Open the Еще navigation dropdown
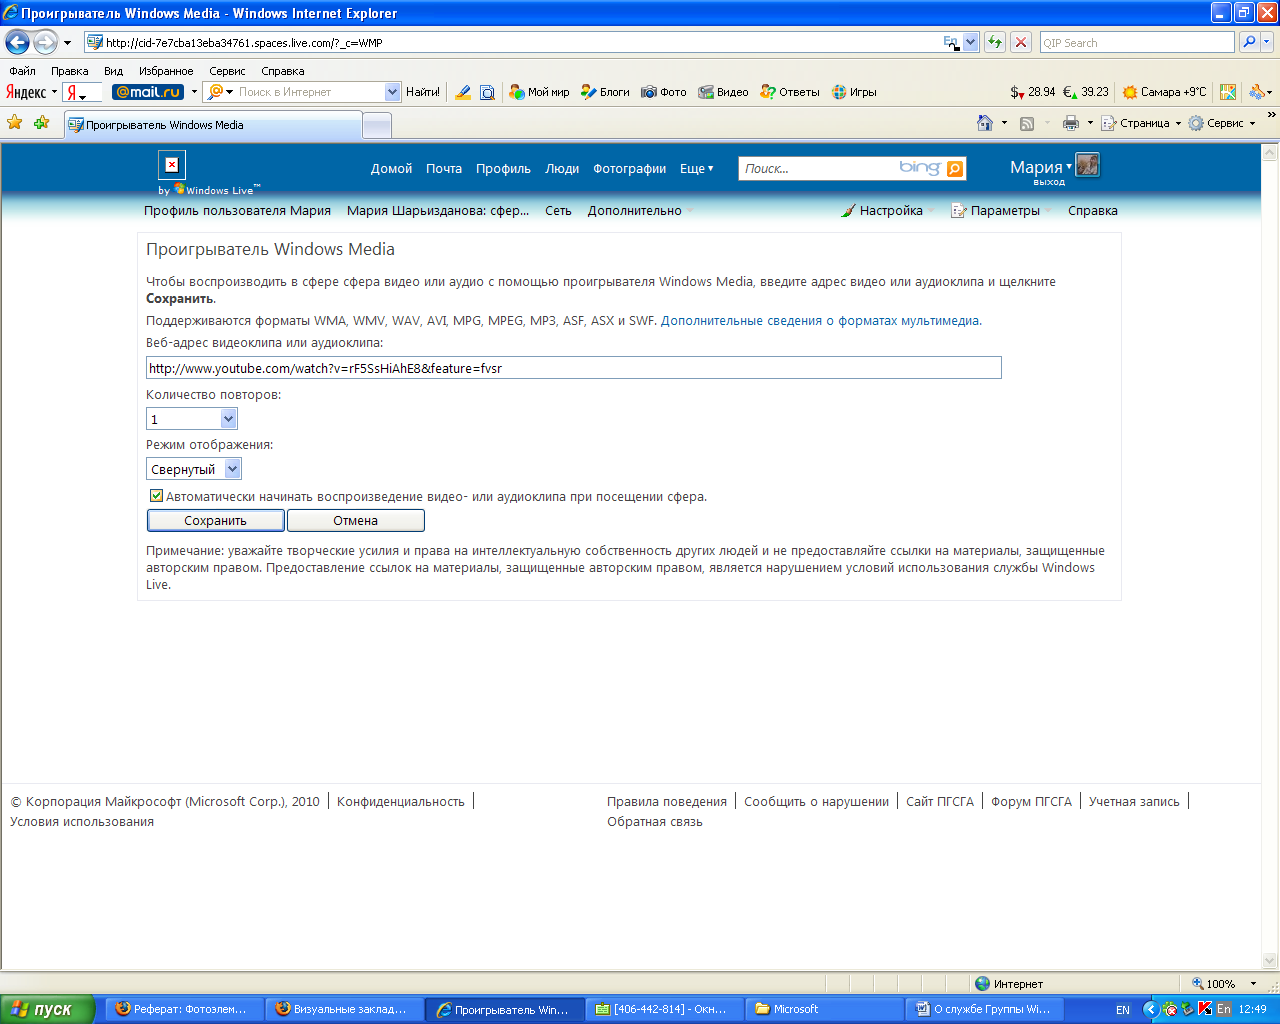 click(697, 169)
